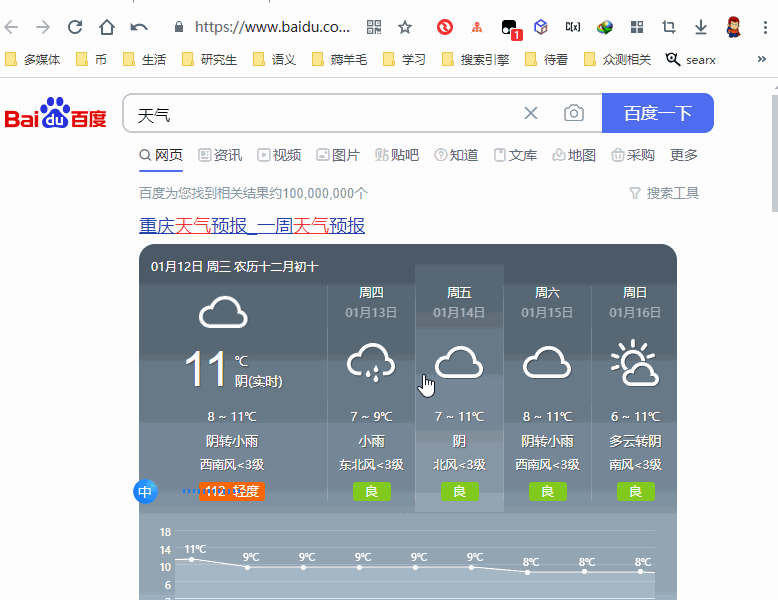This screenshot has width=778, height=600.
Task: Switch to the 视频 tab
Action: point(279,155)
